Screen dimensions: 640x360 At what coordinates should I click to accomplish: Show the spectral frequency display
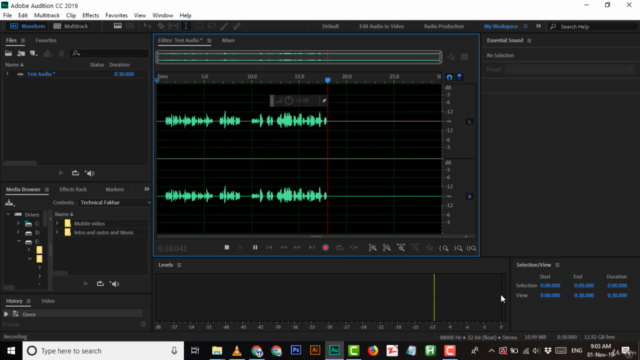(118, 26)
